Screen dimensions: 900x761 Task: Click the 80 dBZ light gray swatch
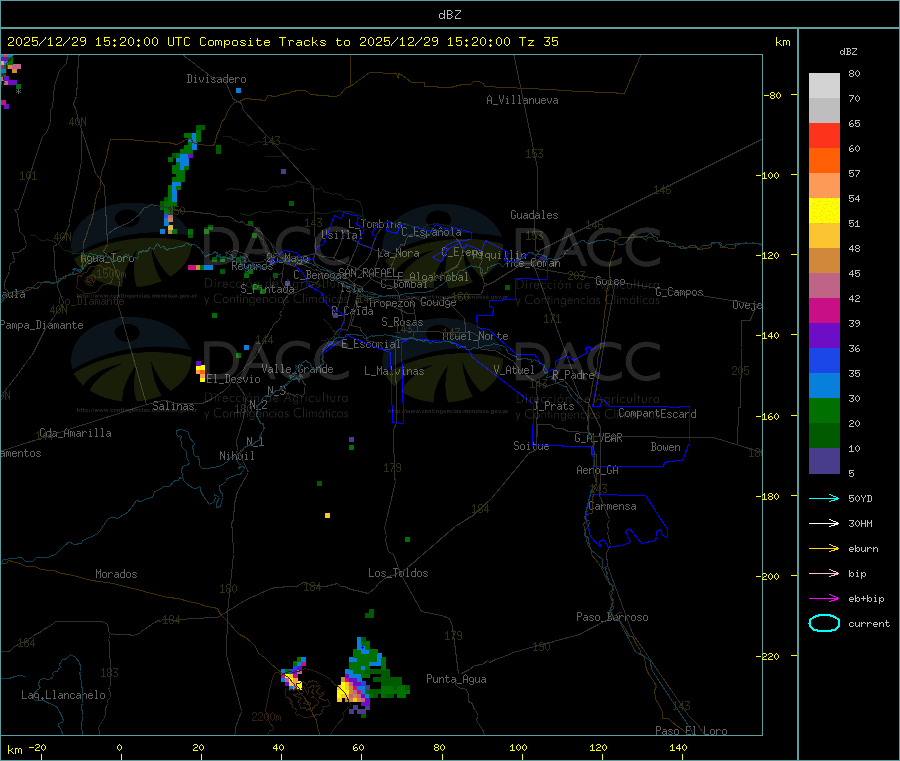824,86
